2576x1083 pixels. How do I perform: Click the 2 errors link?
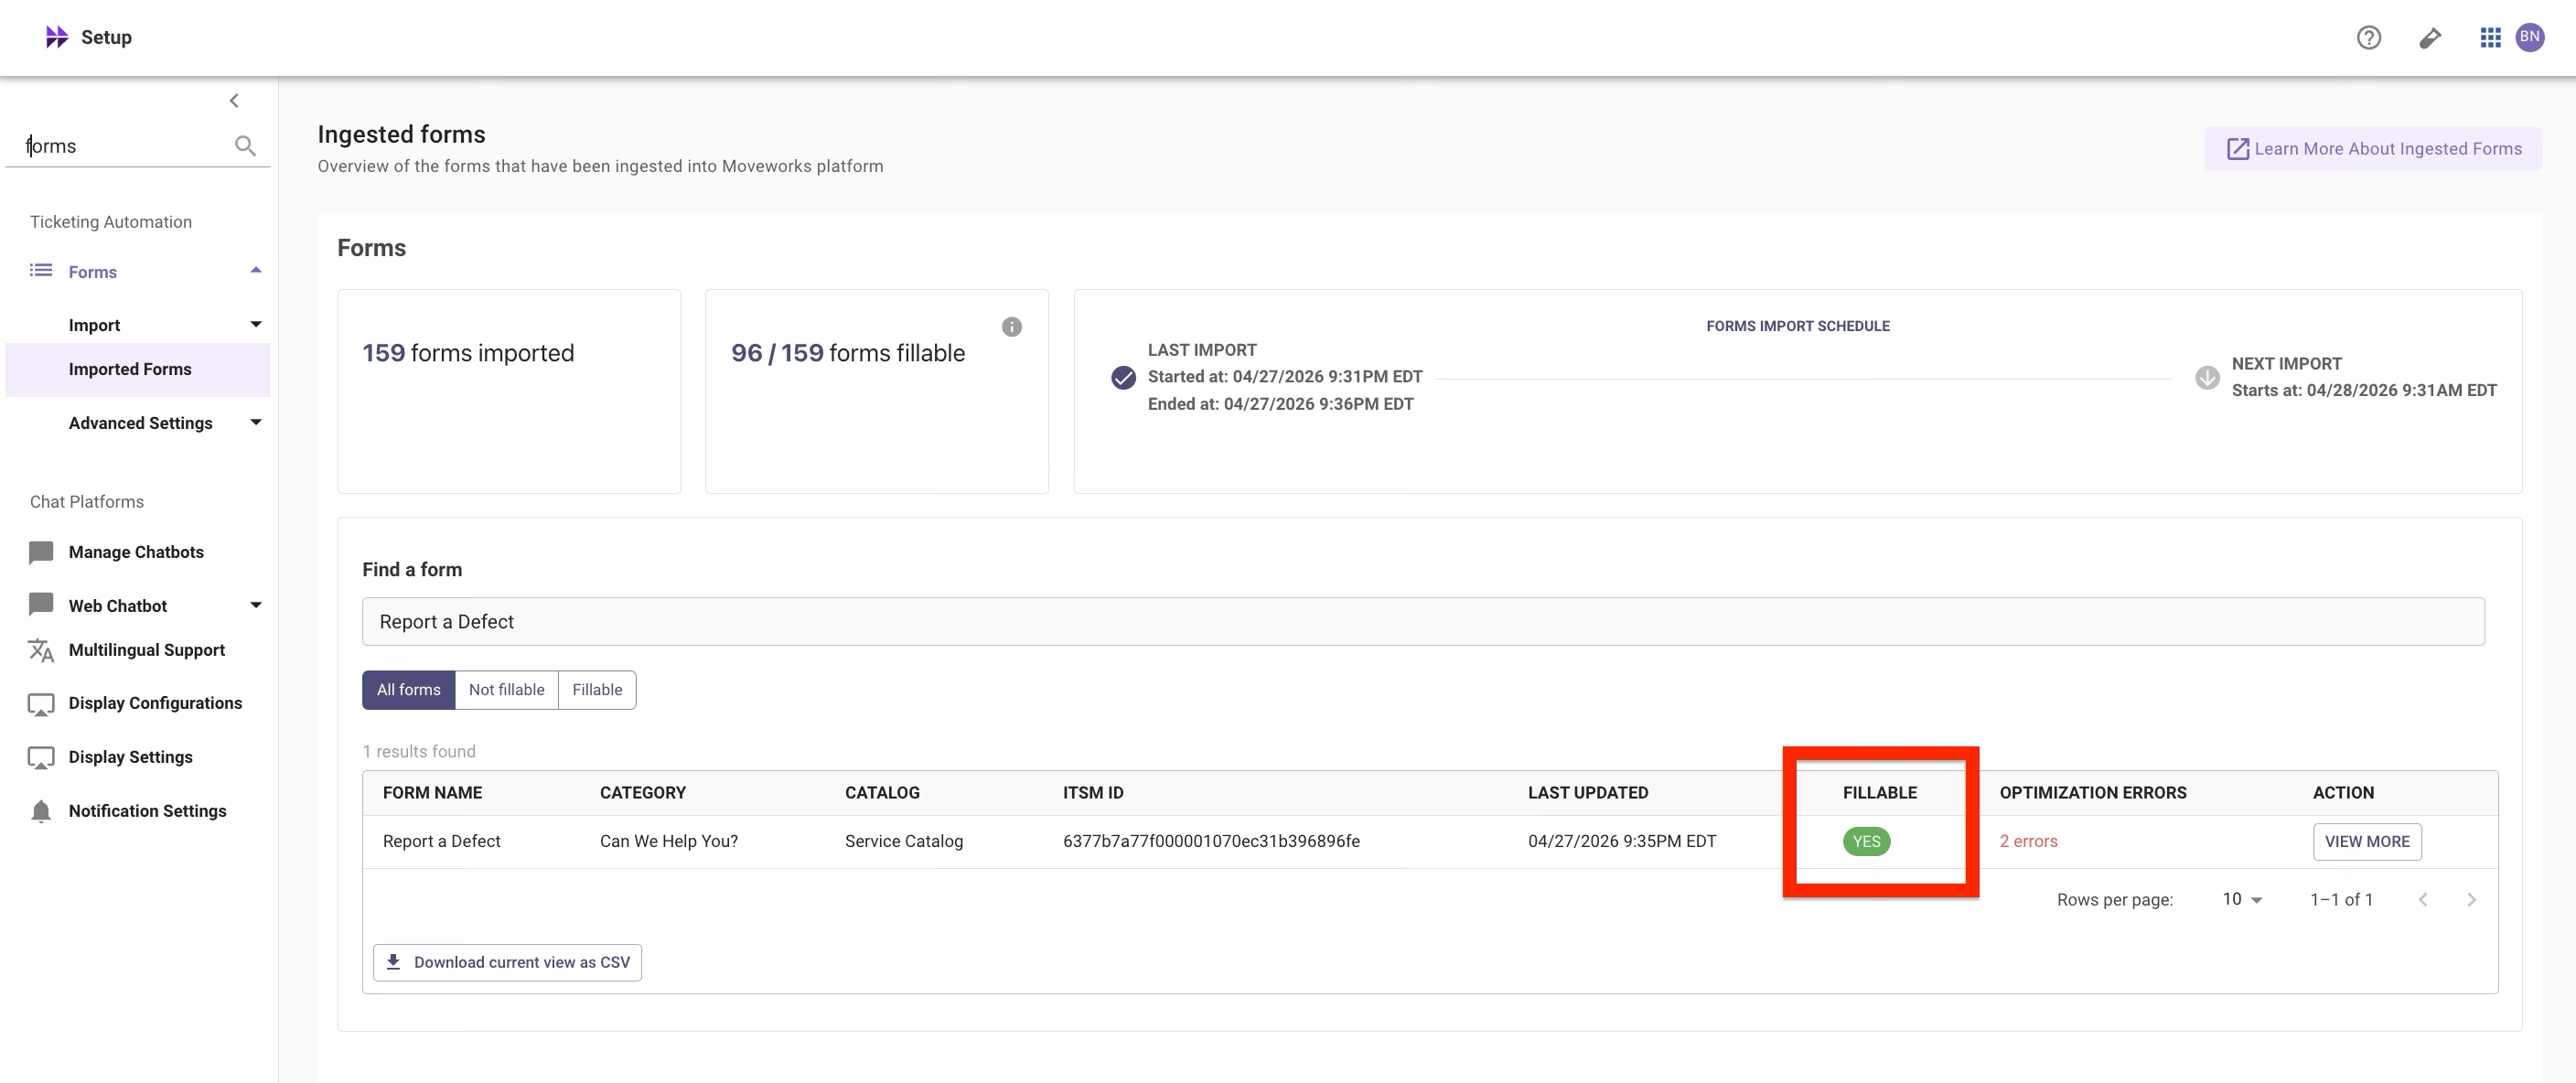pos(2028,842)
